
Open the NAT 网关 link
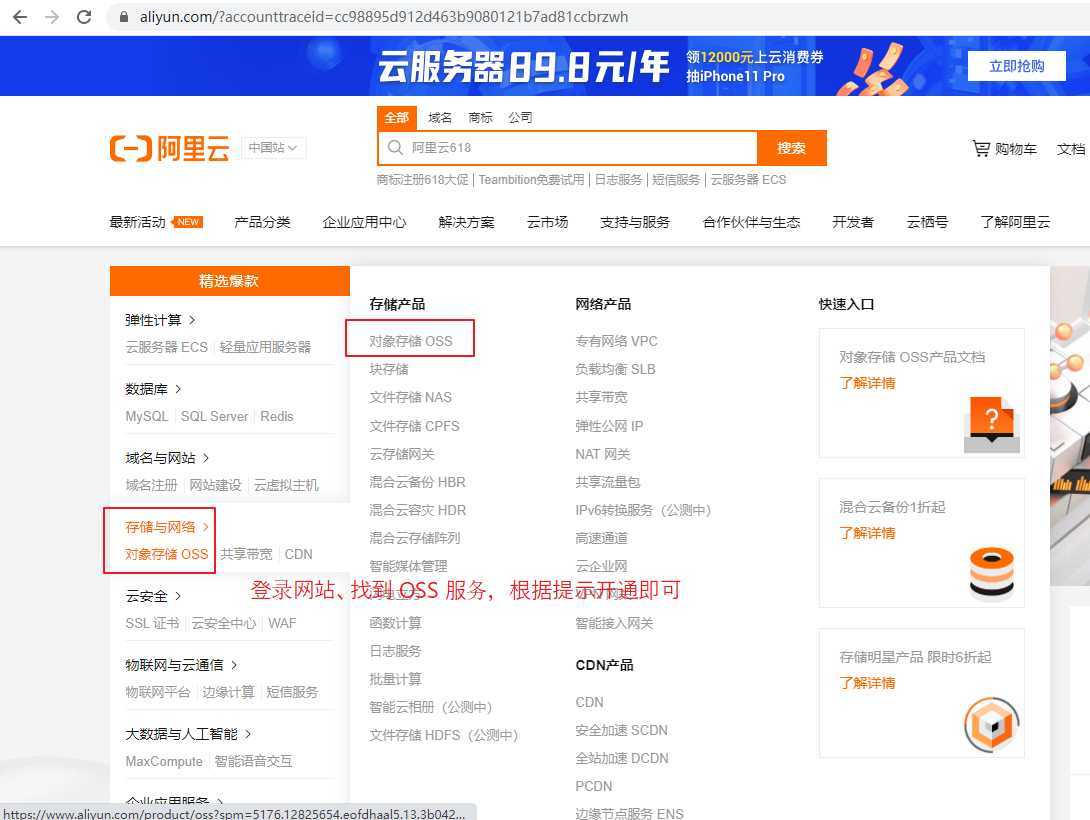[x=603, y=454]
